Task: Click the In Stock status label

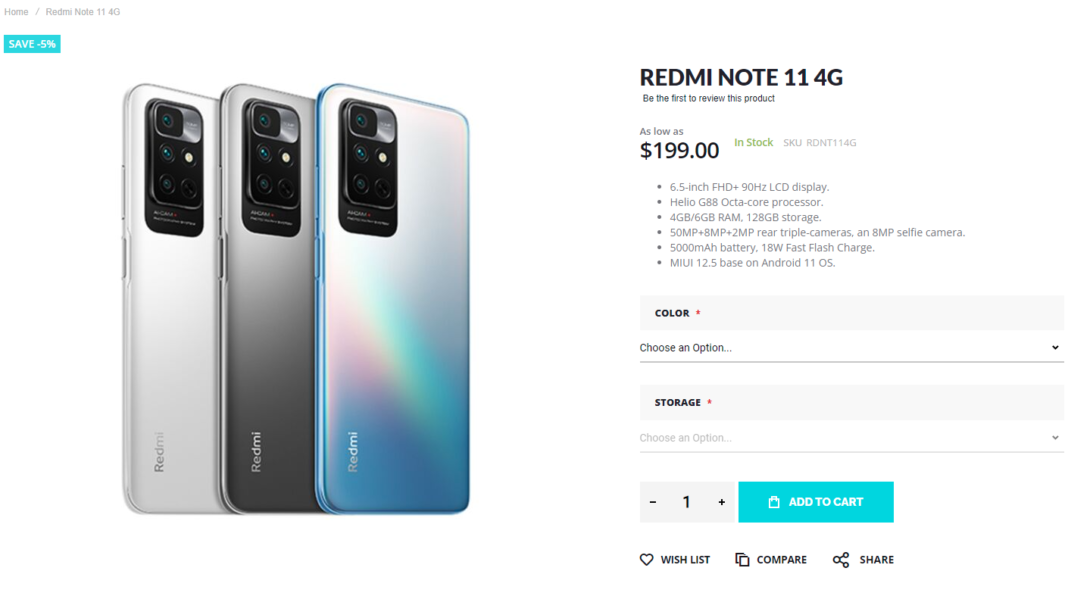Action: [753, 142]
